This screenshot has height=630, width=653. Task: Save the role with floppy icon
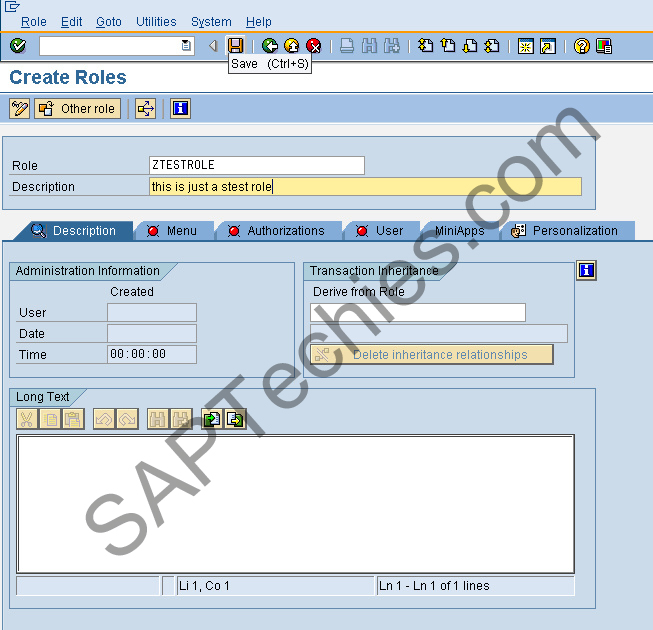point(235,45)
